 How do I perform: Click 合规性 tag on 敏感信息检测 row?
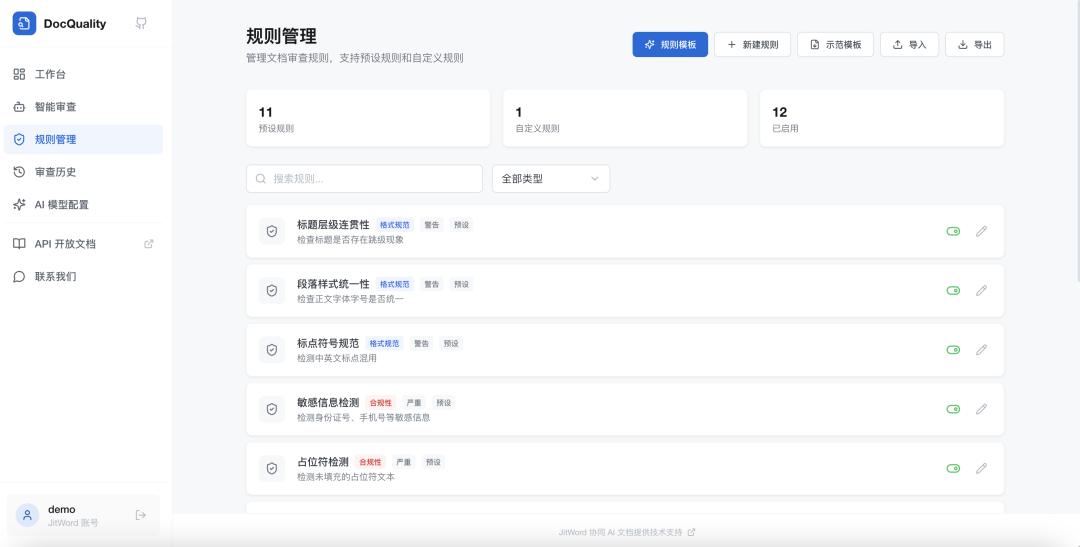[380, 402]
